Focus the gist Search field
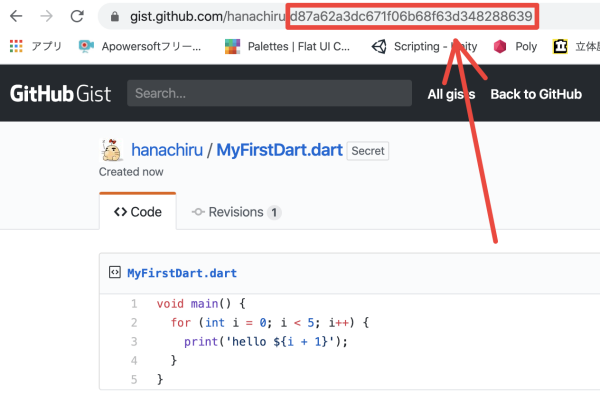The height and width of the screenshot is (395, 600). click(269, 93)
